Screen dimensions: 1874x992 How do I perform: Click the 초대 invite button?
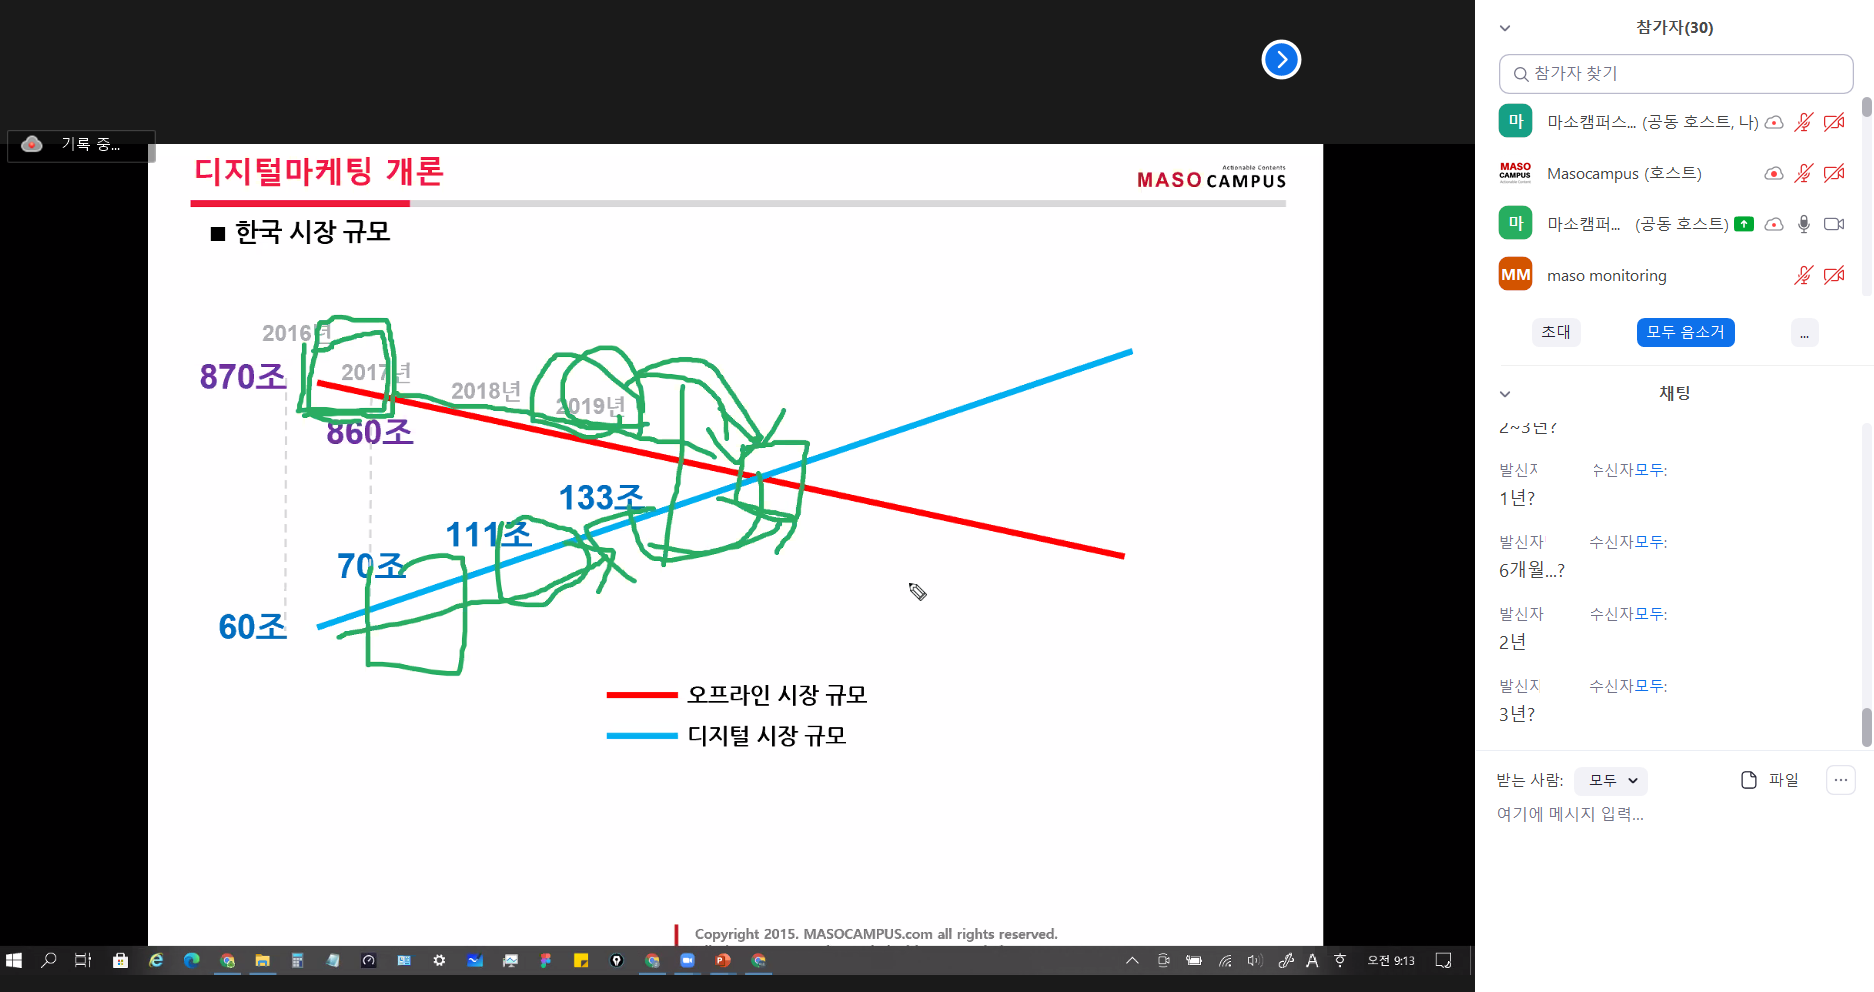(1555, 332)
